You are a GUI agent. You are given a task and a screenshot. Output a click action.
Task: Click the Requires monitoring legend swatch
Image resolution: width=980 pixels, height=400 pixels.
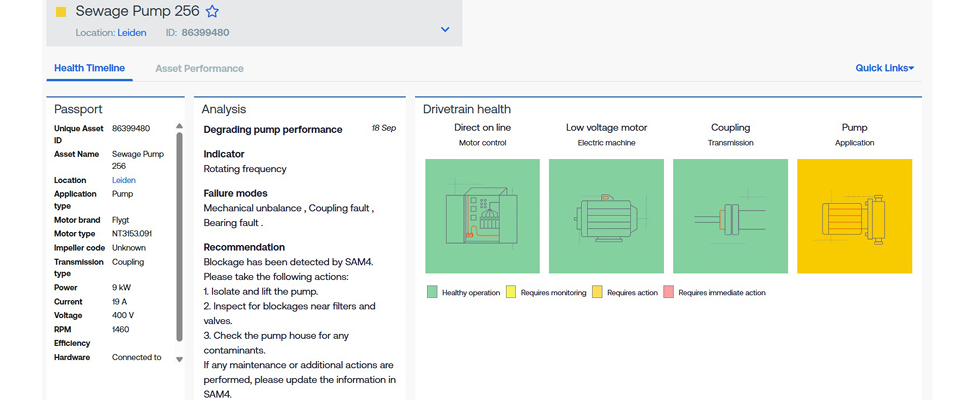(x=511, y=293)
